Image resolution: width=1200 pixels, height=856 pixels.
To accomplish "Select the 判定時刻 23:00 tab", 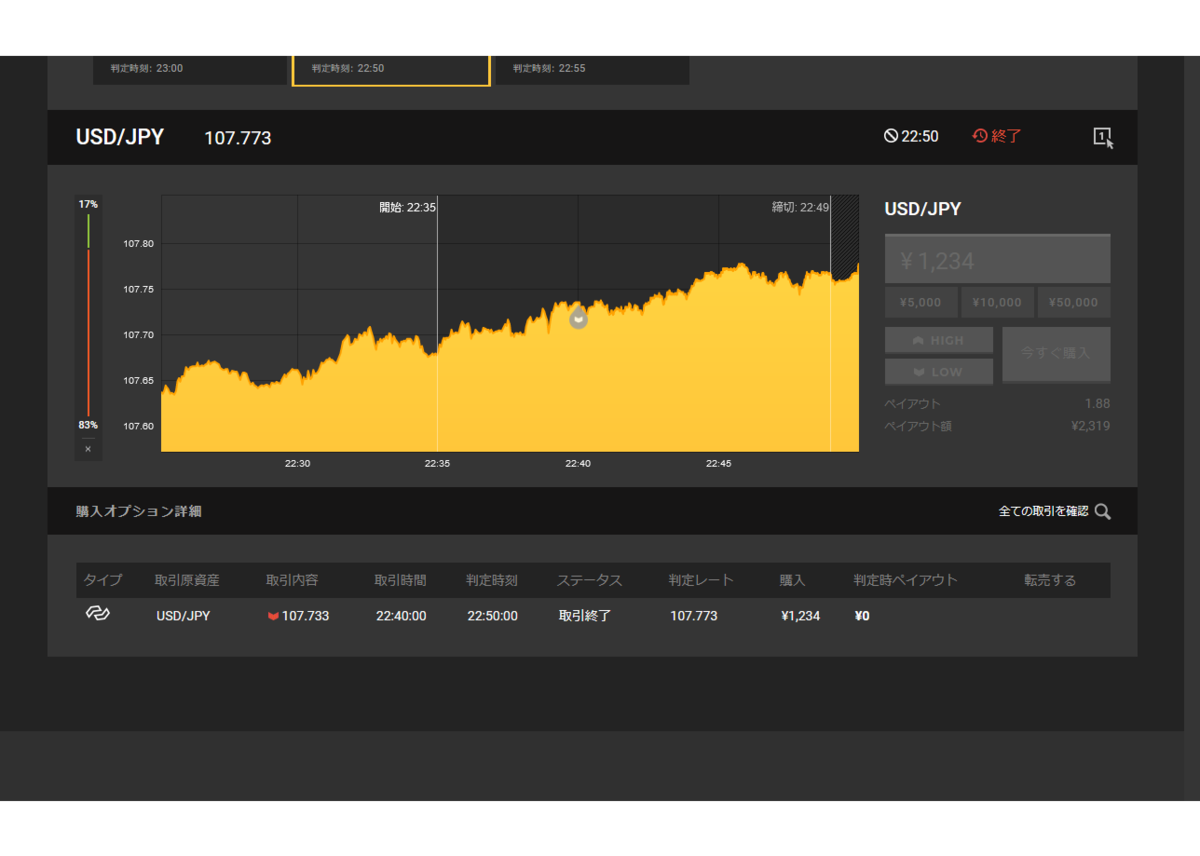I will pos(190,69).
